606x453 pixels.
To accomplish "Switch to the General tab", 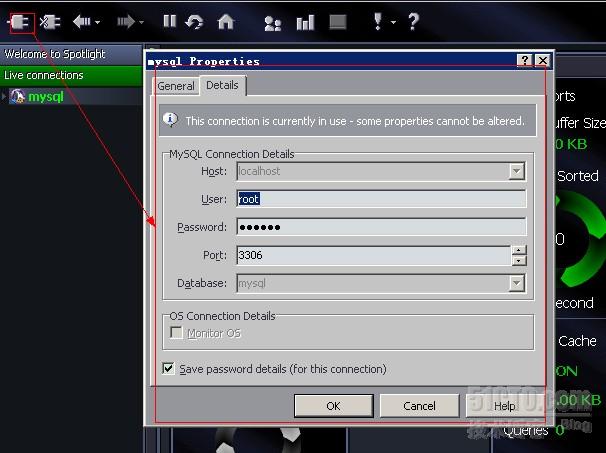I will coord(176,86).
